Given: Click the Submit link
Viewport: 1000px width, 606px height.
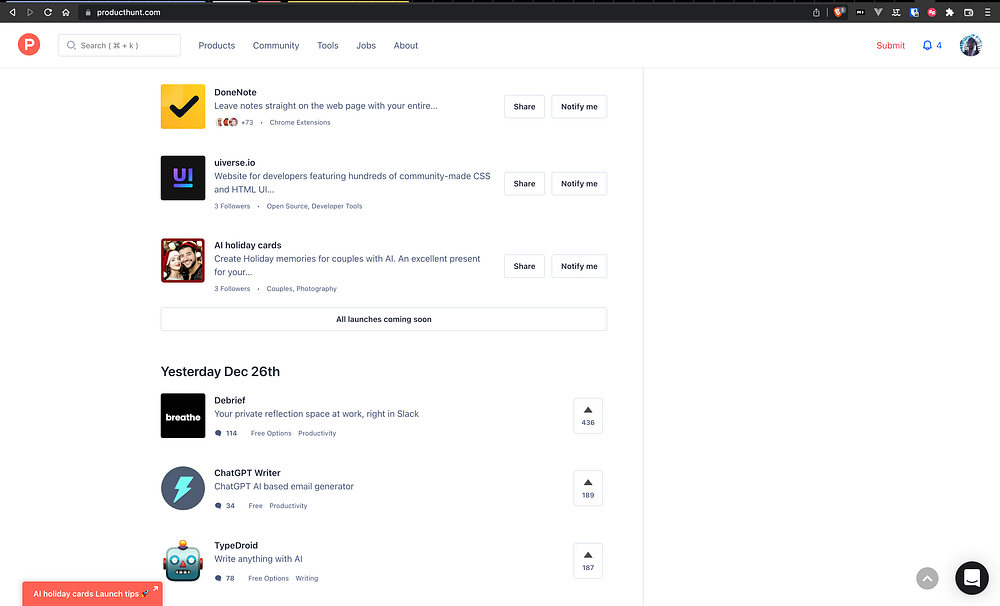Looking at the screenshot, I should [x=890, y=45].
